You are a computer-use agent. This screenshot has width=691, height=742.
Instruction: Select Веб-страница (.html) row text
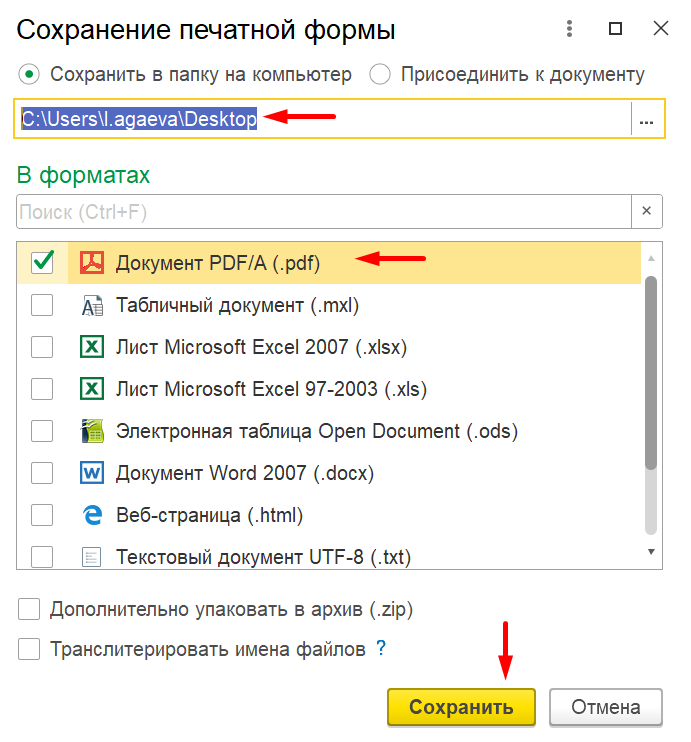pyautogui.click(x=210, y=515)
